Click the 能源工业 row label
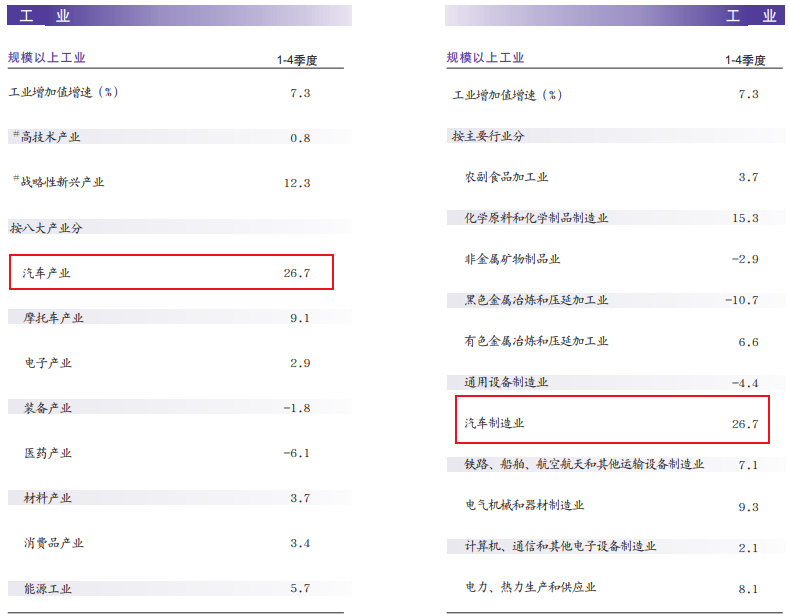 pos(48,588)
